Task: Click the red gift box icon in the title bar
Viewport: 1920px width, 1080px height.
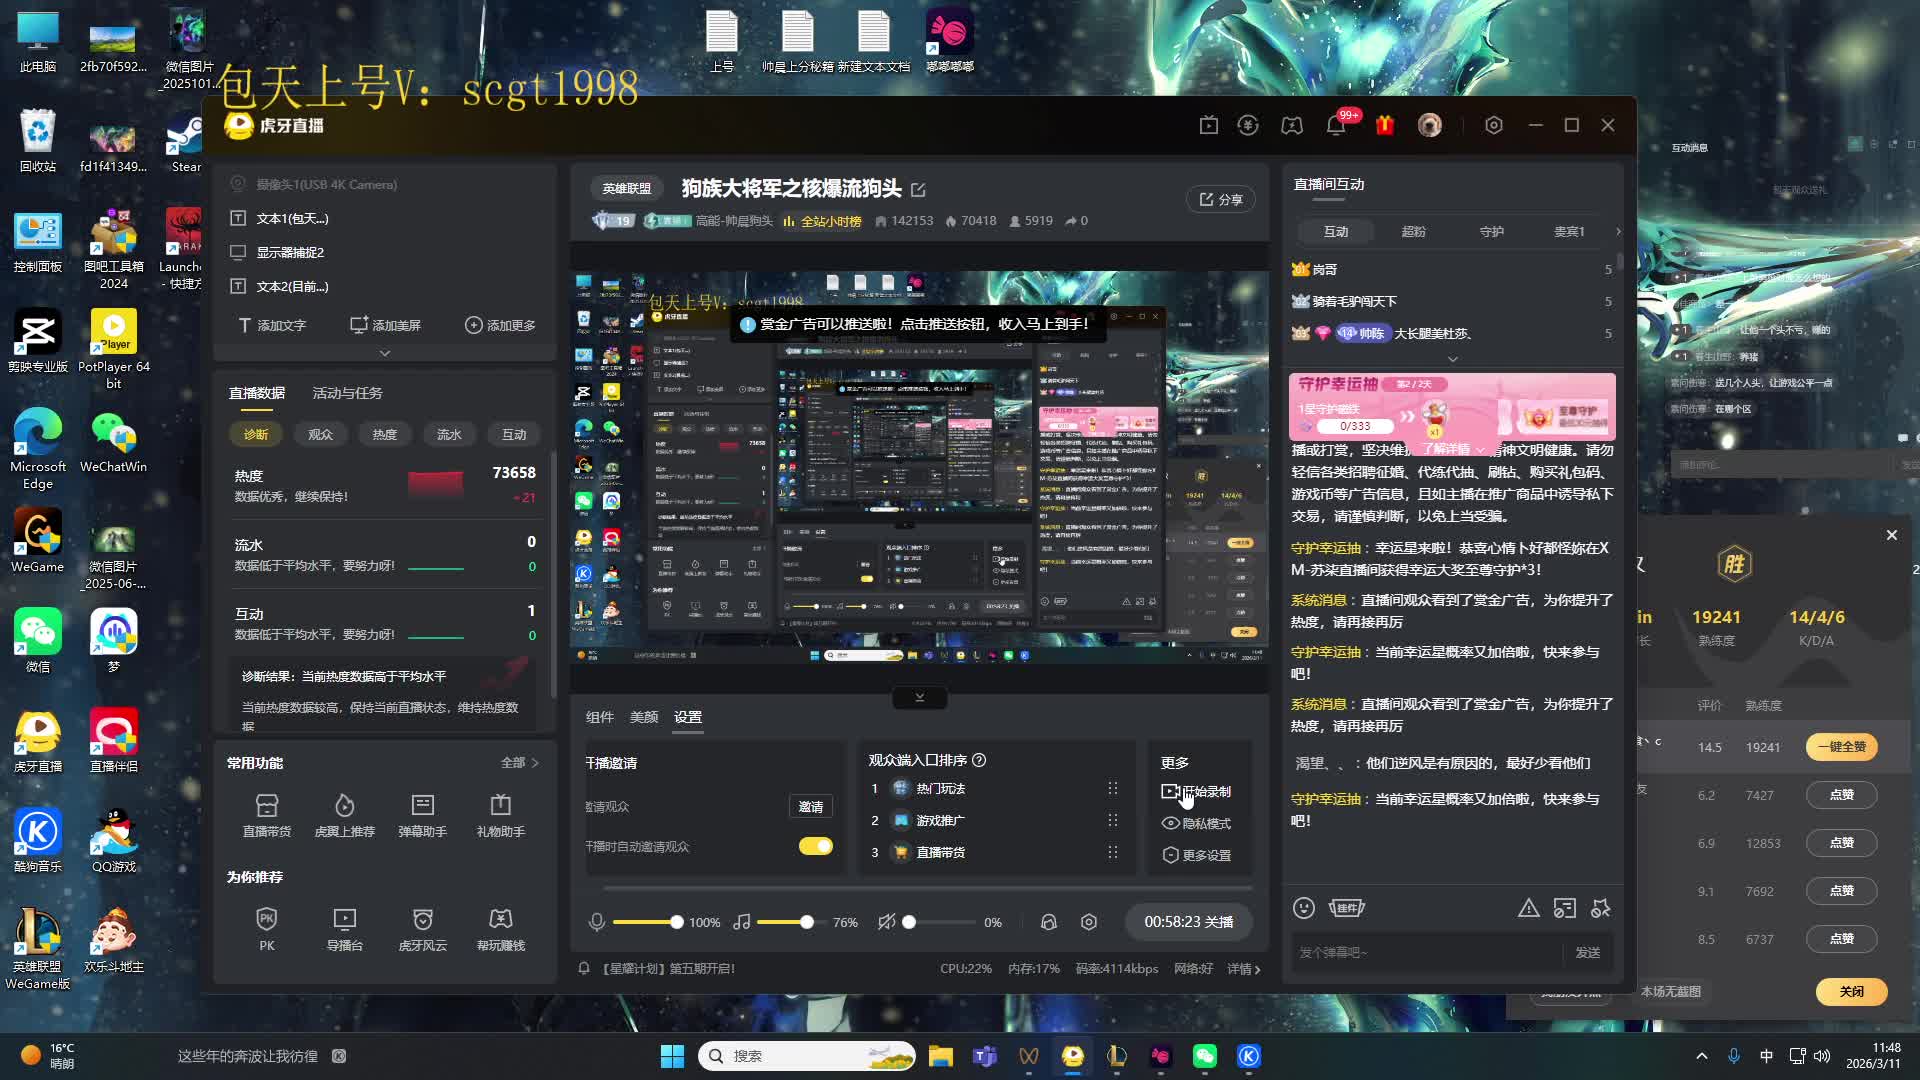Action: [x=1385, y=125]
